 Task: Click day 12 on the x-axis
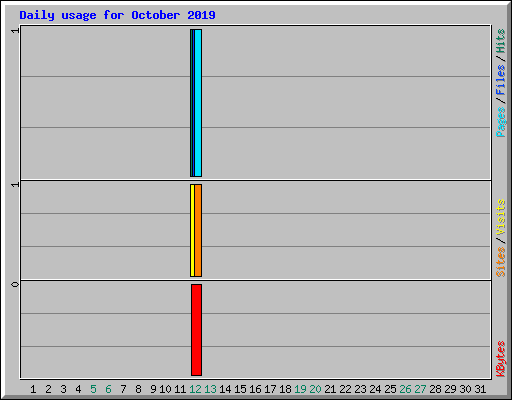[195, 389]
